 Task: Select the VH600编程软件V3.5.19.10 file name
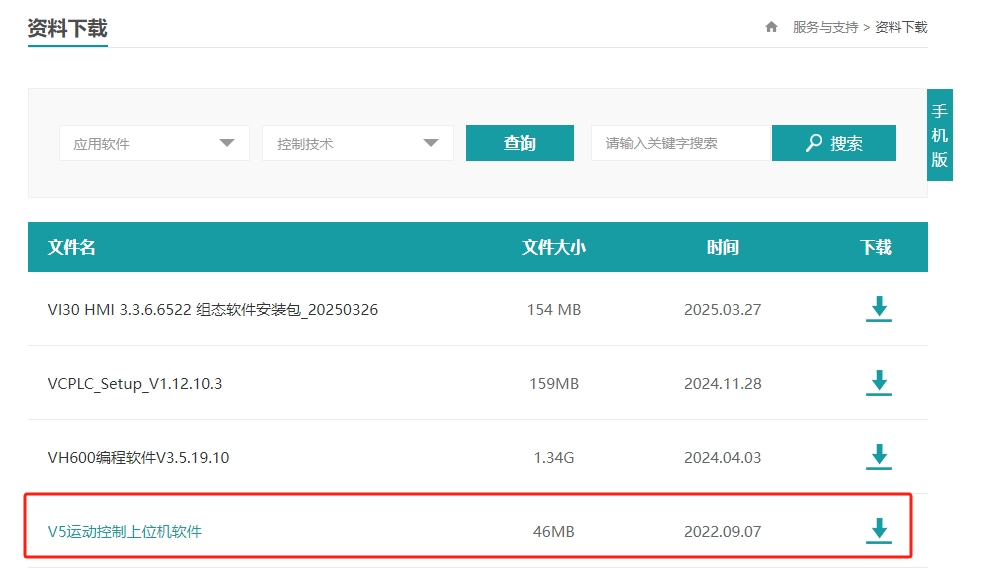point(139,457)
